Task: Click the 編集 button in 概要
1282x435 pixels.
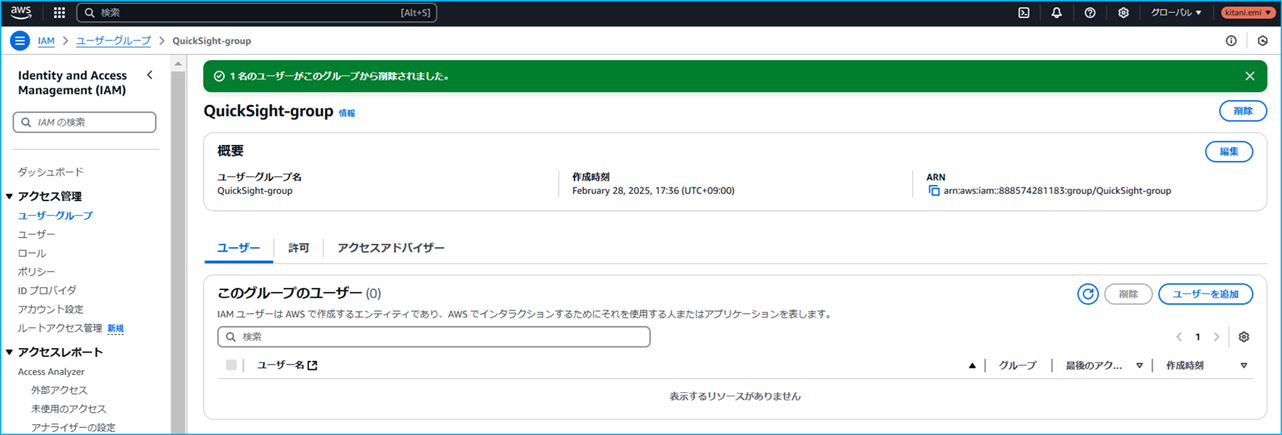Action: (1229, 152)
